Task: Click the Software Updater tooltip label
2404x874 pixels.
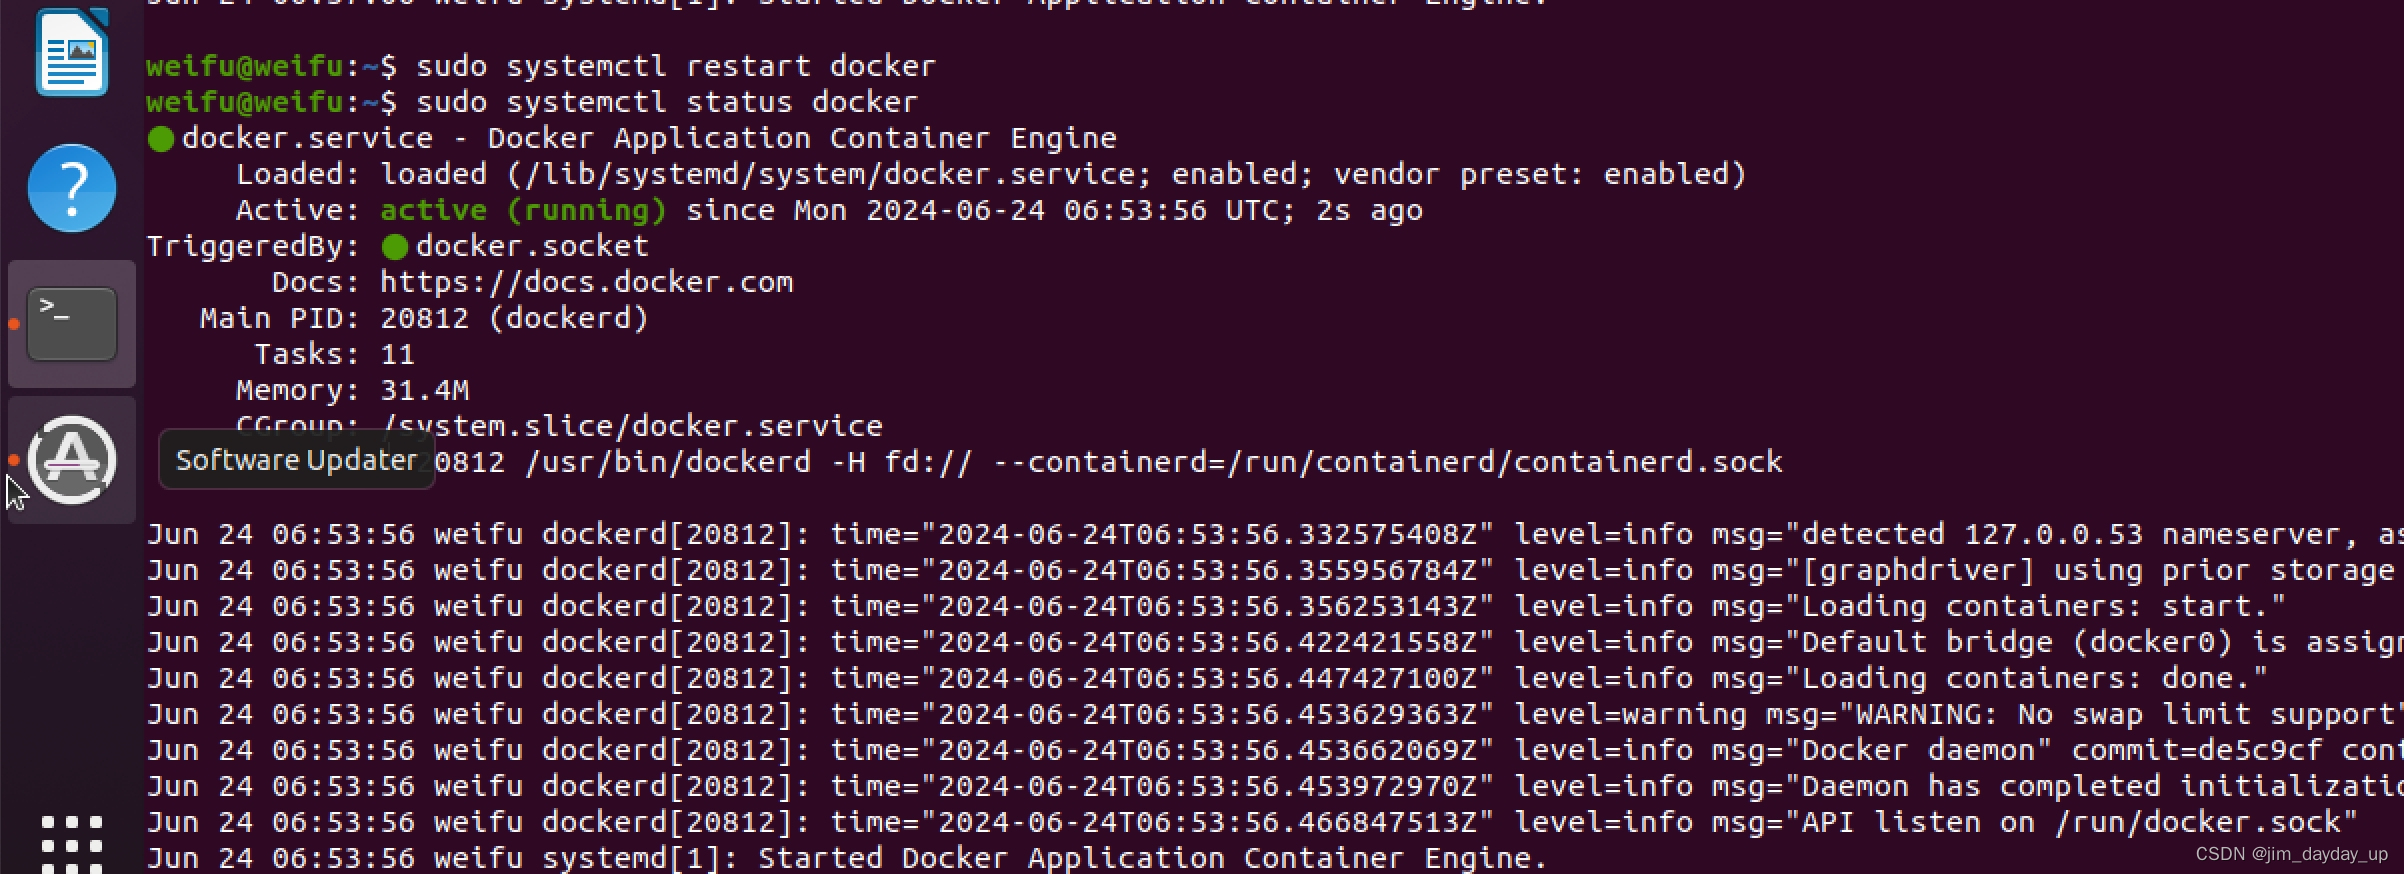Action: [x=297, y=460]
